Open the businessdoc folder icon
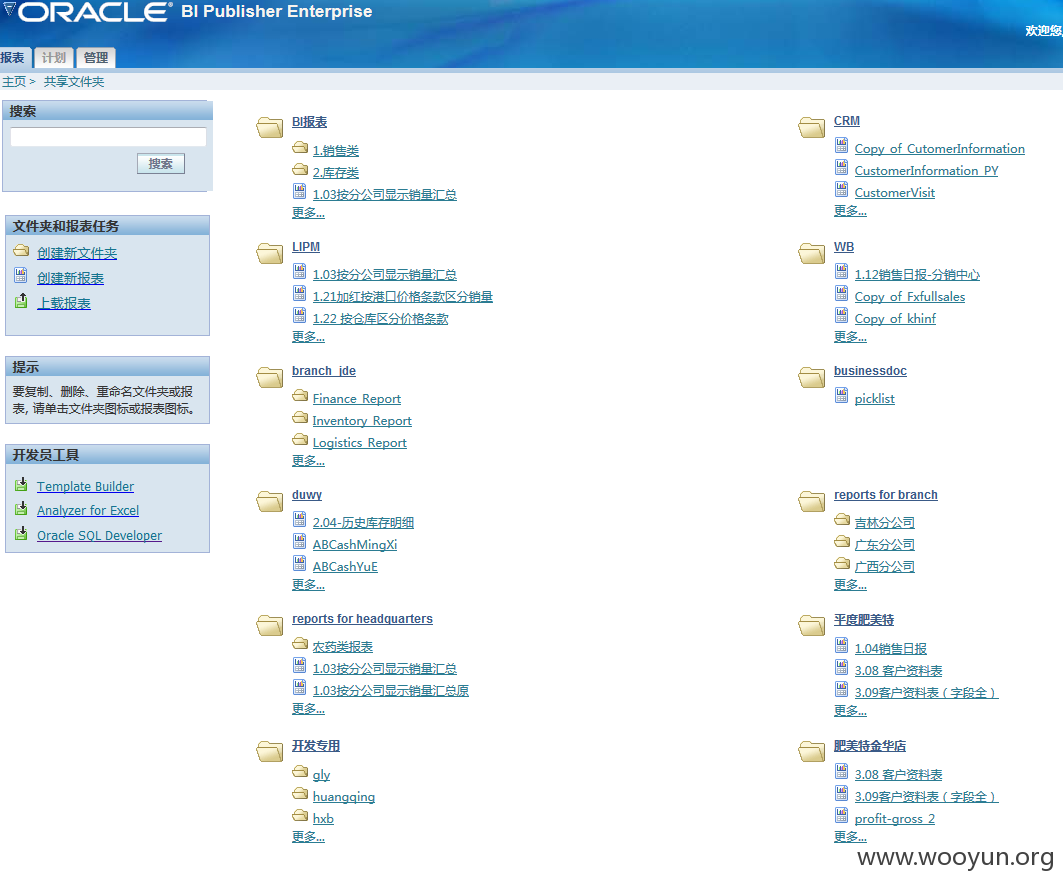This screenshot has width=1063, height=886. 811,377
